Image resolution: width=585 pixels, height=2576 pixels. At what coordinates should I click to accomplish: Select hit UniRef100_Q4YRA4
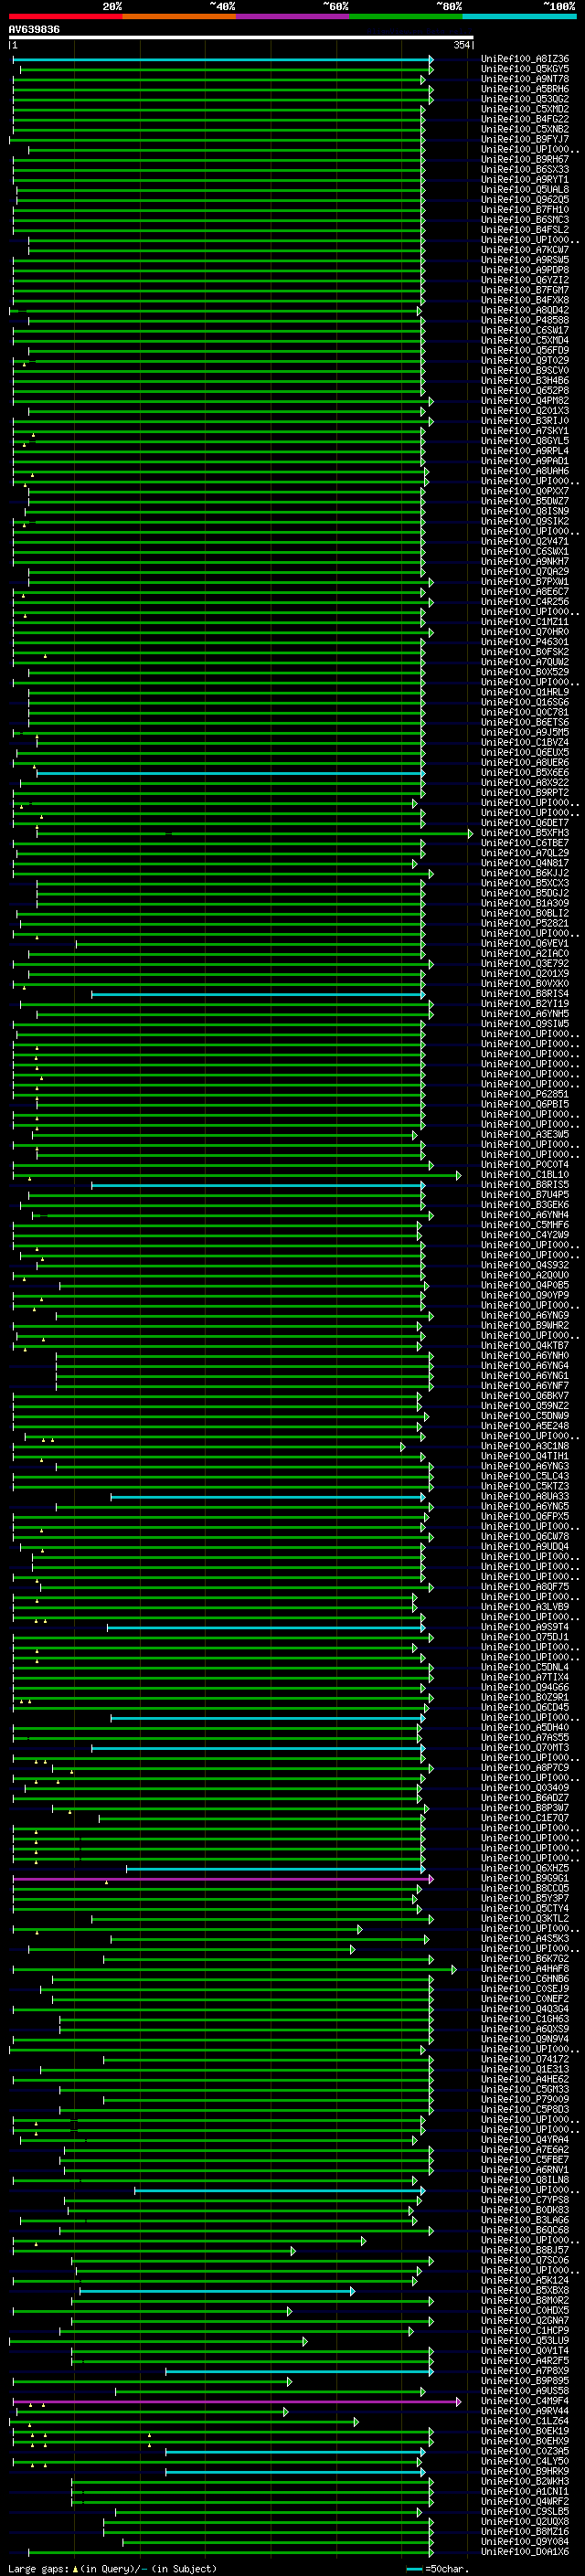point(525,2140)
